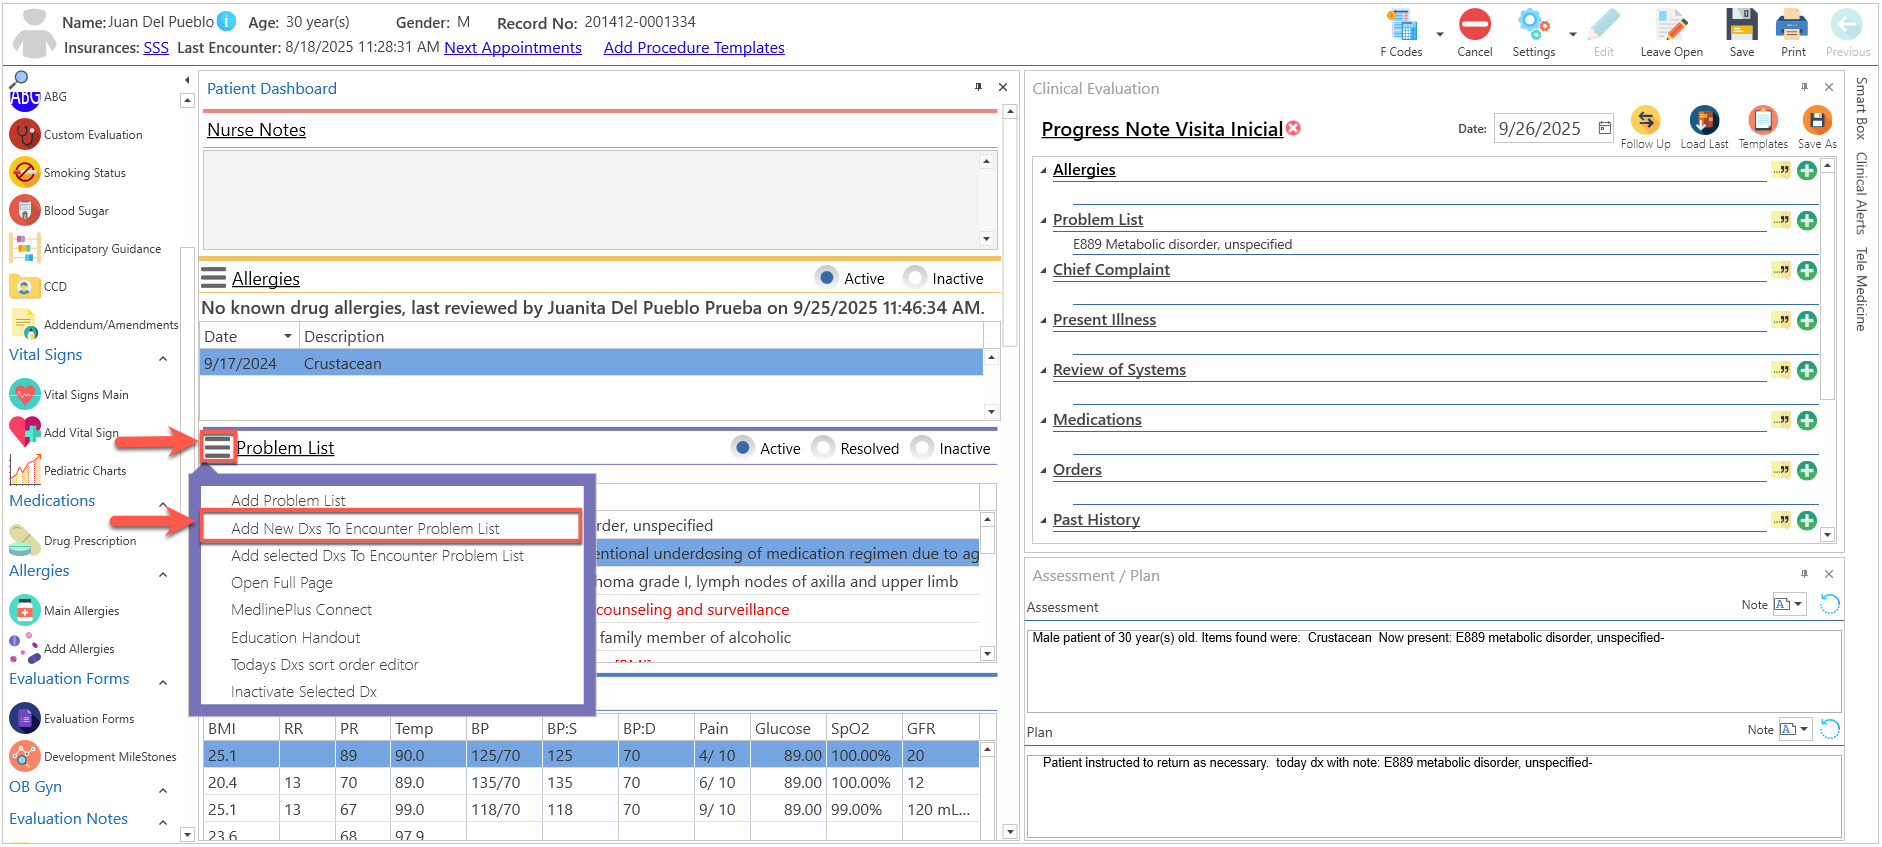Viewport: 1882px width, 847px height.
Task: Refresh the Plan text with circular arrow
Action: (1829, 729)
